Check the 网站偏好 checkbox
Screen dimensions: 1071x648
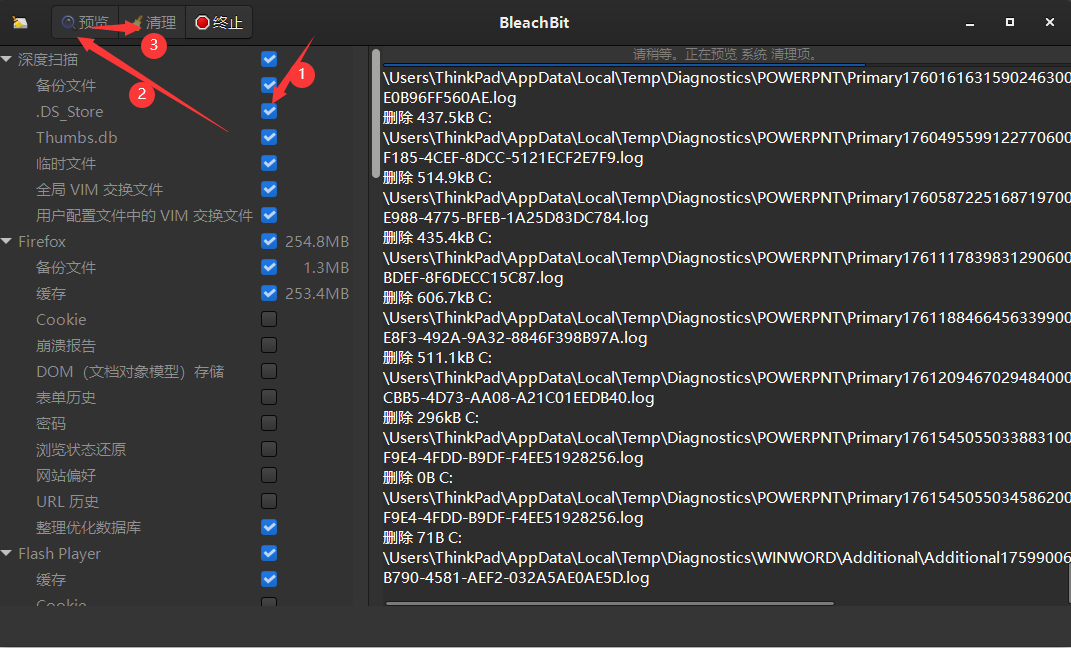tap(269, 475)
